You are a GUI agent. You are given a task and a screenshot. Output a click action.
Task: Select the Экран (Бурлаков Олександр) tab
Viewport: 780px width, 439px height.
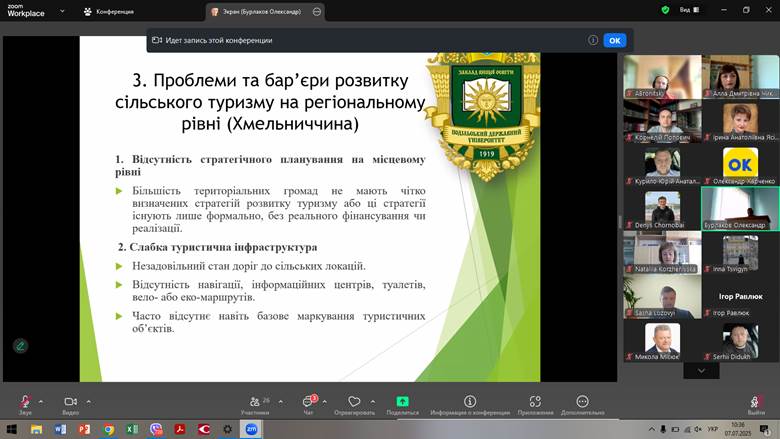[260, 11]
